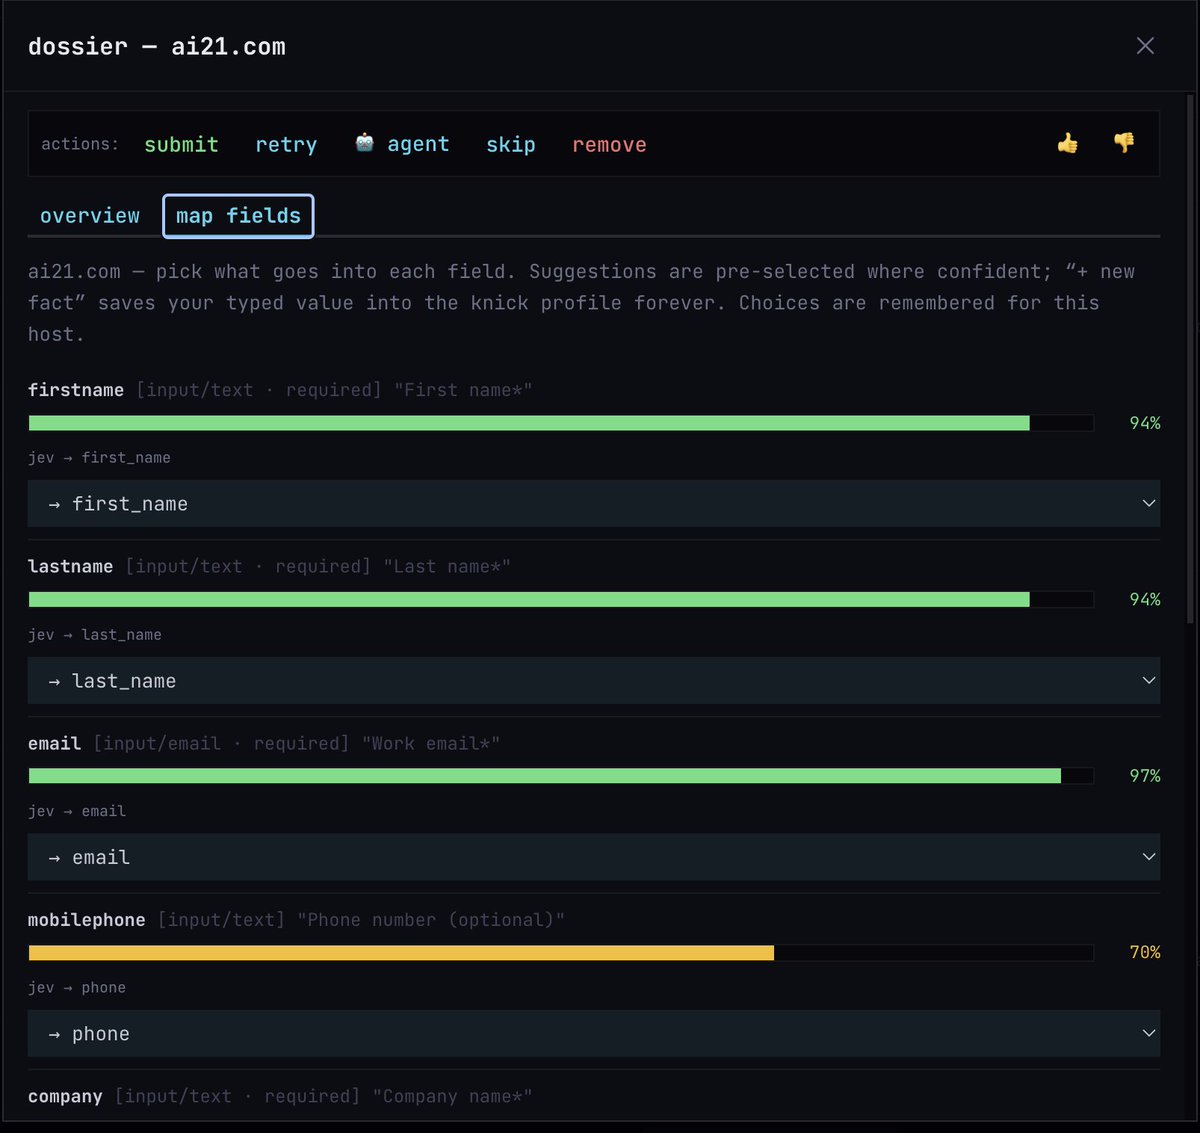Image resolution: width=1200 pixels, height=1133 pixels.
Task: Click the email 97% confidence bar
Action: (561, 776)
